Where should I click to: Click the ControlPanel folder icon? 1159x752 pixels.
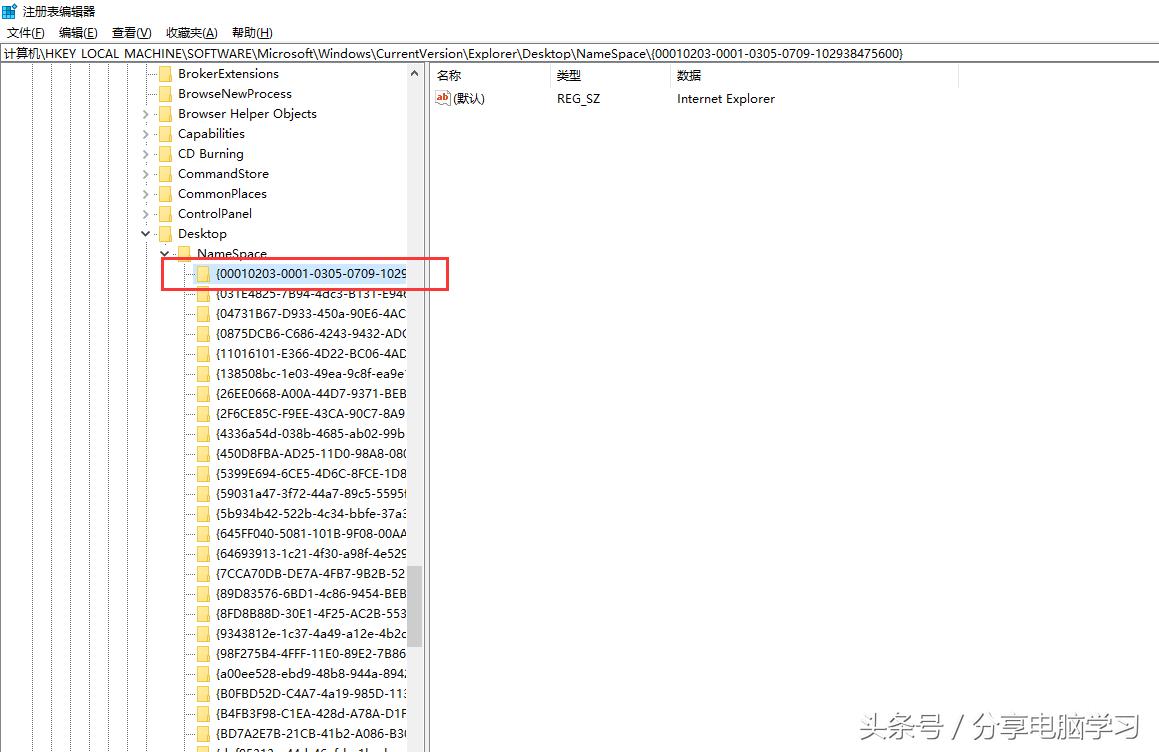[165, 213]
